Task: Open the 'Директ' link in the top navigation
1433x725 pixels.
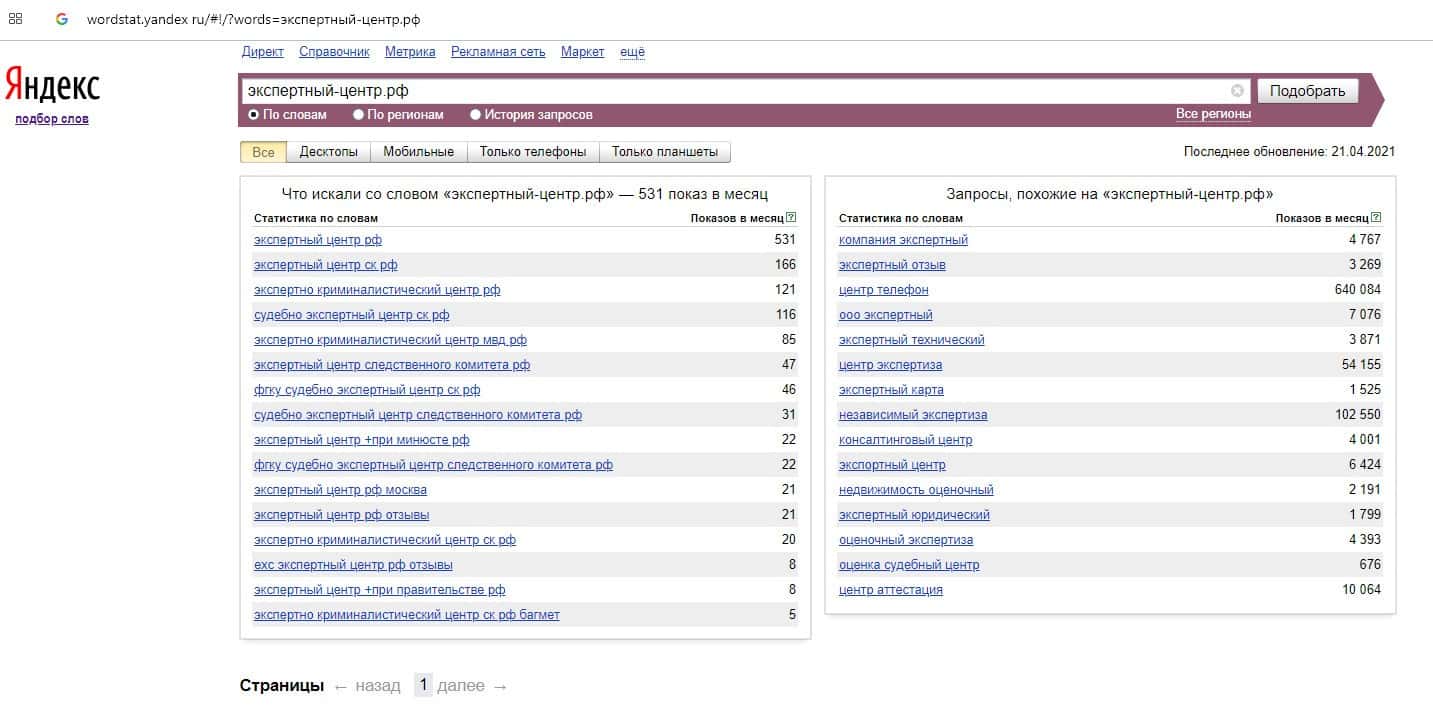Action: [262, 52]
